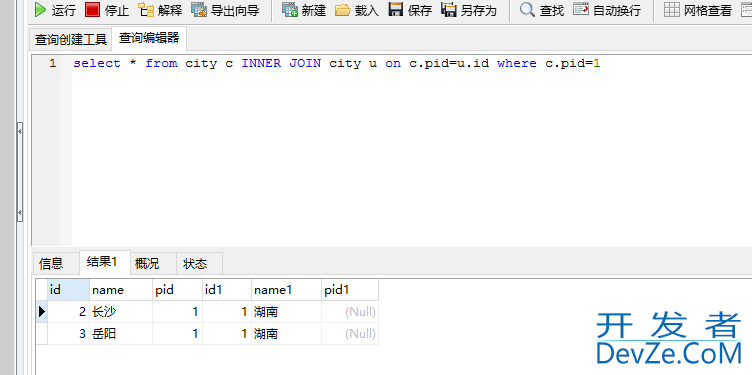
Task: Click the row selector arrow for 长沙 row
Action: [42, 312]
